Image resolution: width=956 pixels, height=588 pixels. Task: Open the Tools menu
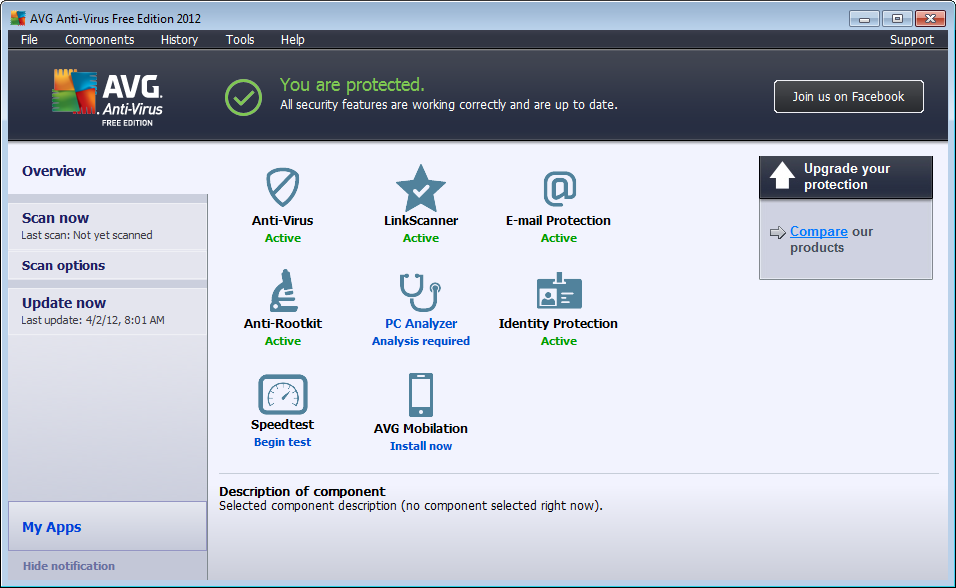click(x=240, y=40)
